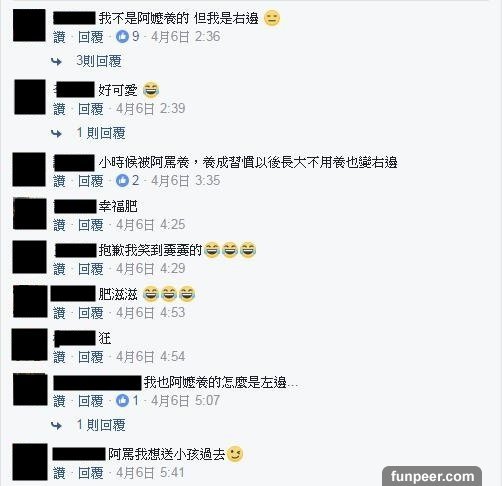Open the first commenter's profile picture

coord(29,25)
